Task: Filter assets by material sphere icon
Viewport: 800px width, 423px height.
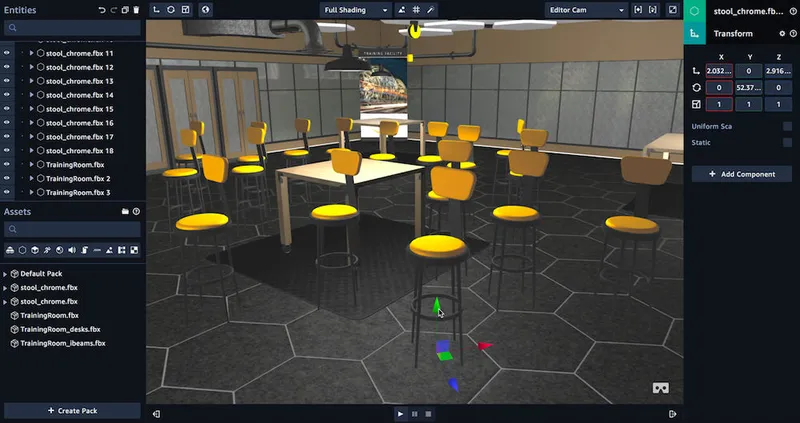Action: [x=59, y=250]
